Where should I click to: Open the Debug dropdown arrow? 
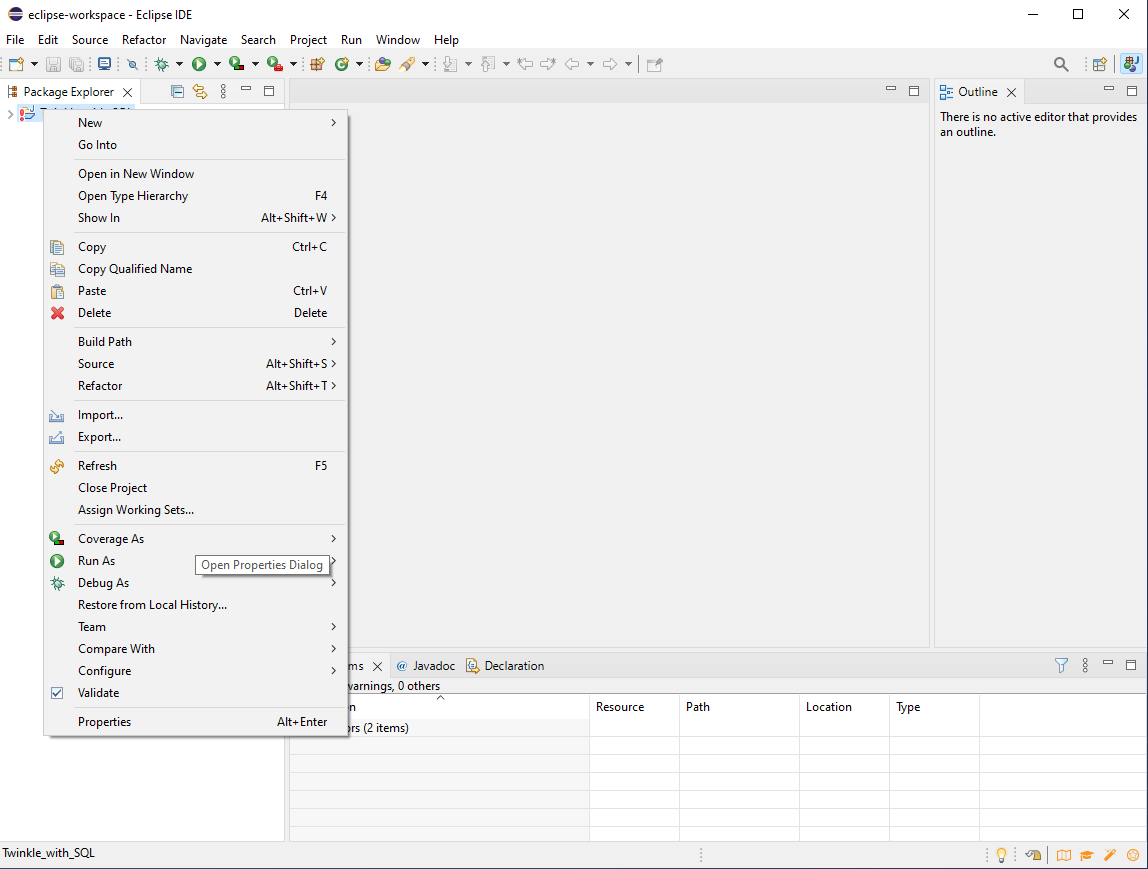click(179, 64)
